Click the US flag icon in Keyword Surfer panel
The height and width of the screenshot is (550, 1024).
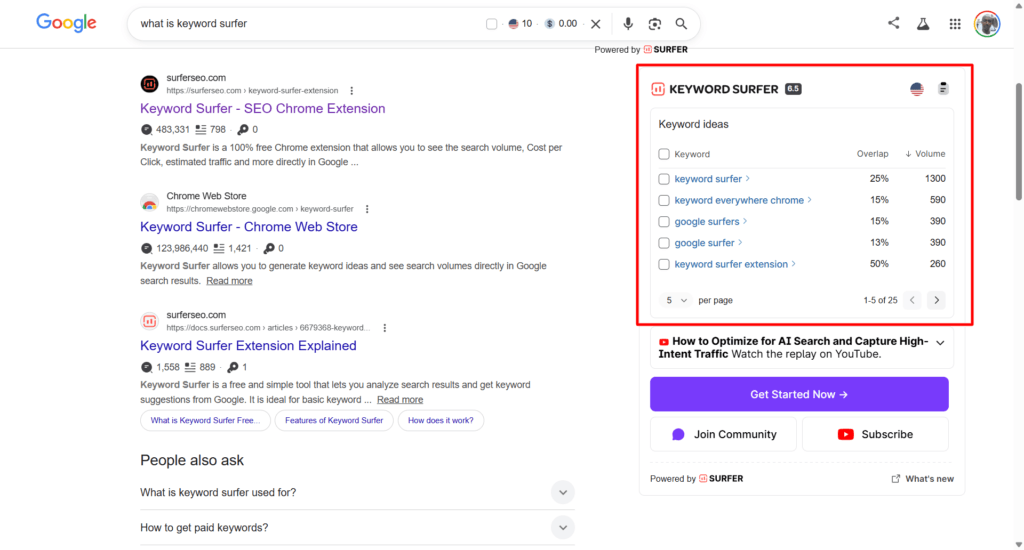coord(917,89)
